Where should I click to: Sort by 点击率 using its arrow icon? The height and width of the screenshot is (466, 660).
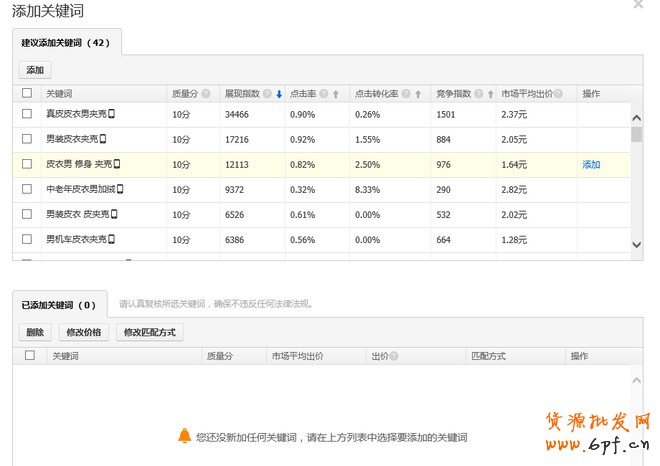click(336, 94)
